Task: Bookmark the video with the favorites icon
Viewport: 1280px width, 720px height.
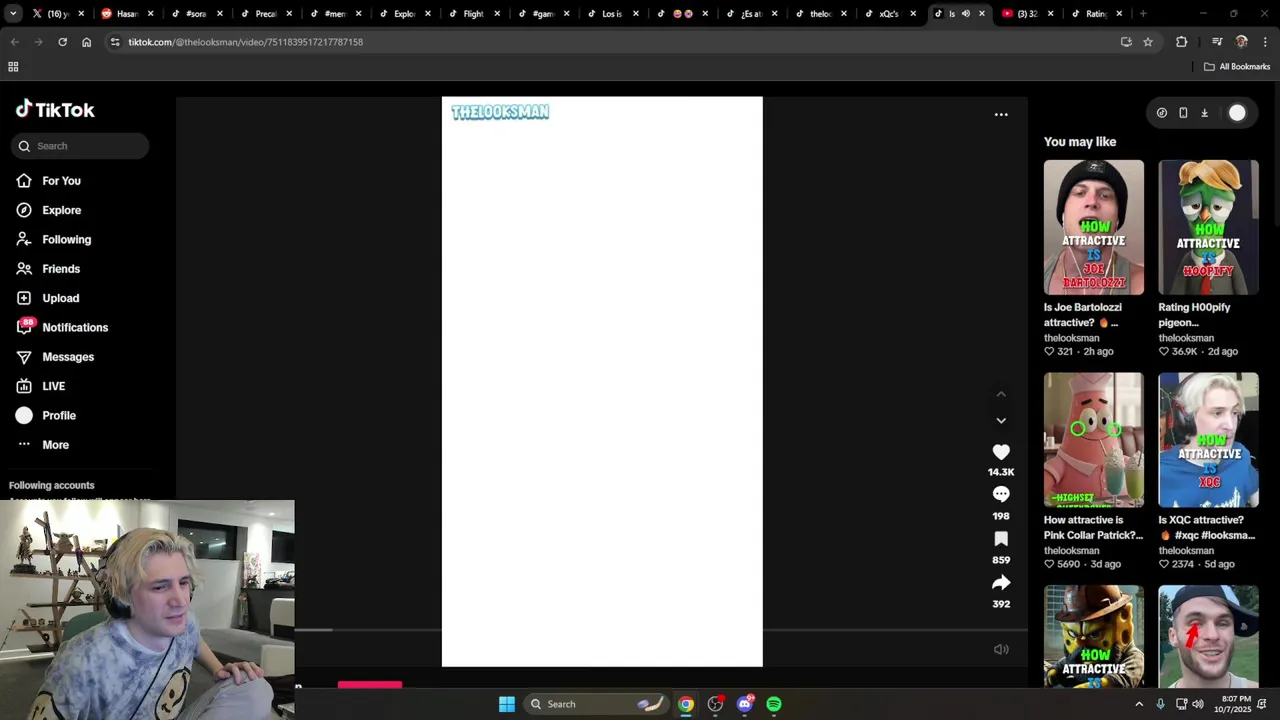Action: [x=1001, y=539]
